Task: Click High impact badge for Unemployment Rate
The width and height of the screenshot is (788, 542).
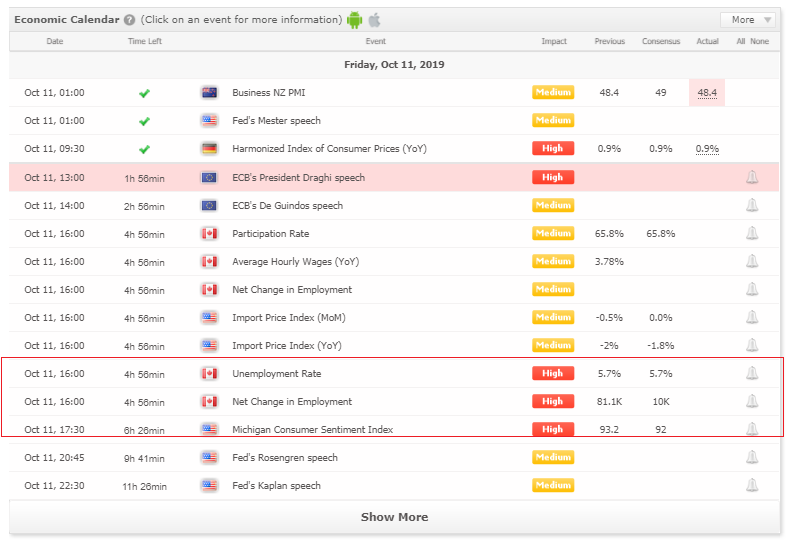Action: point(553,374)
